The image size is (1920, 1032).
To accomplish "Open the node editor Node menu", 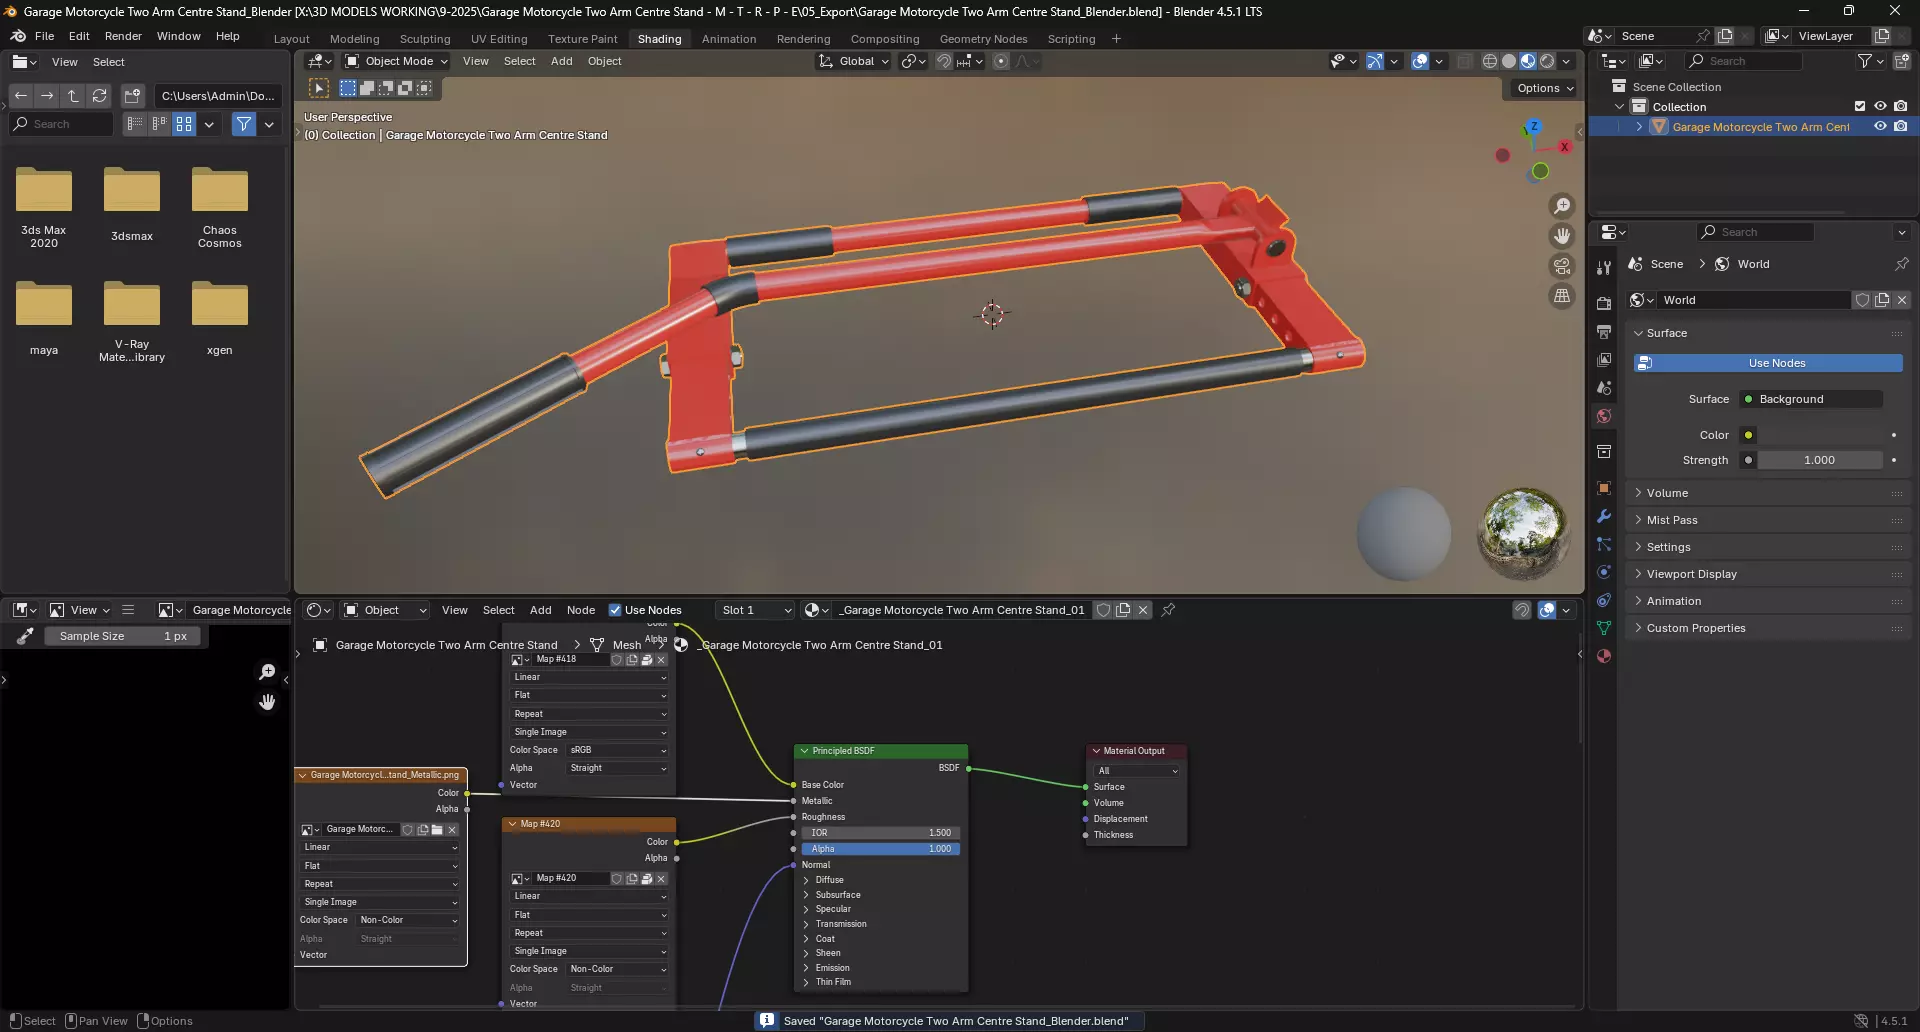I will tap(580, 610).
